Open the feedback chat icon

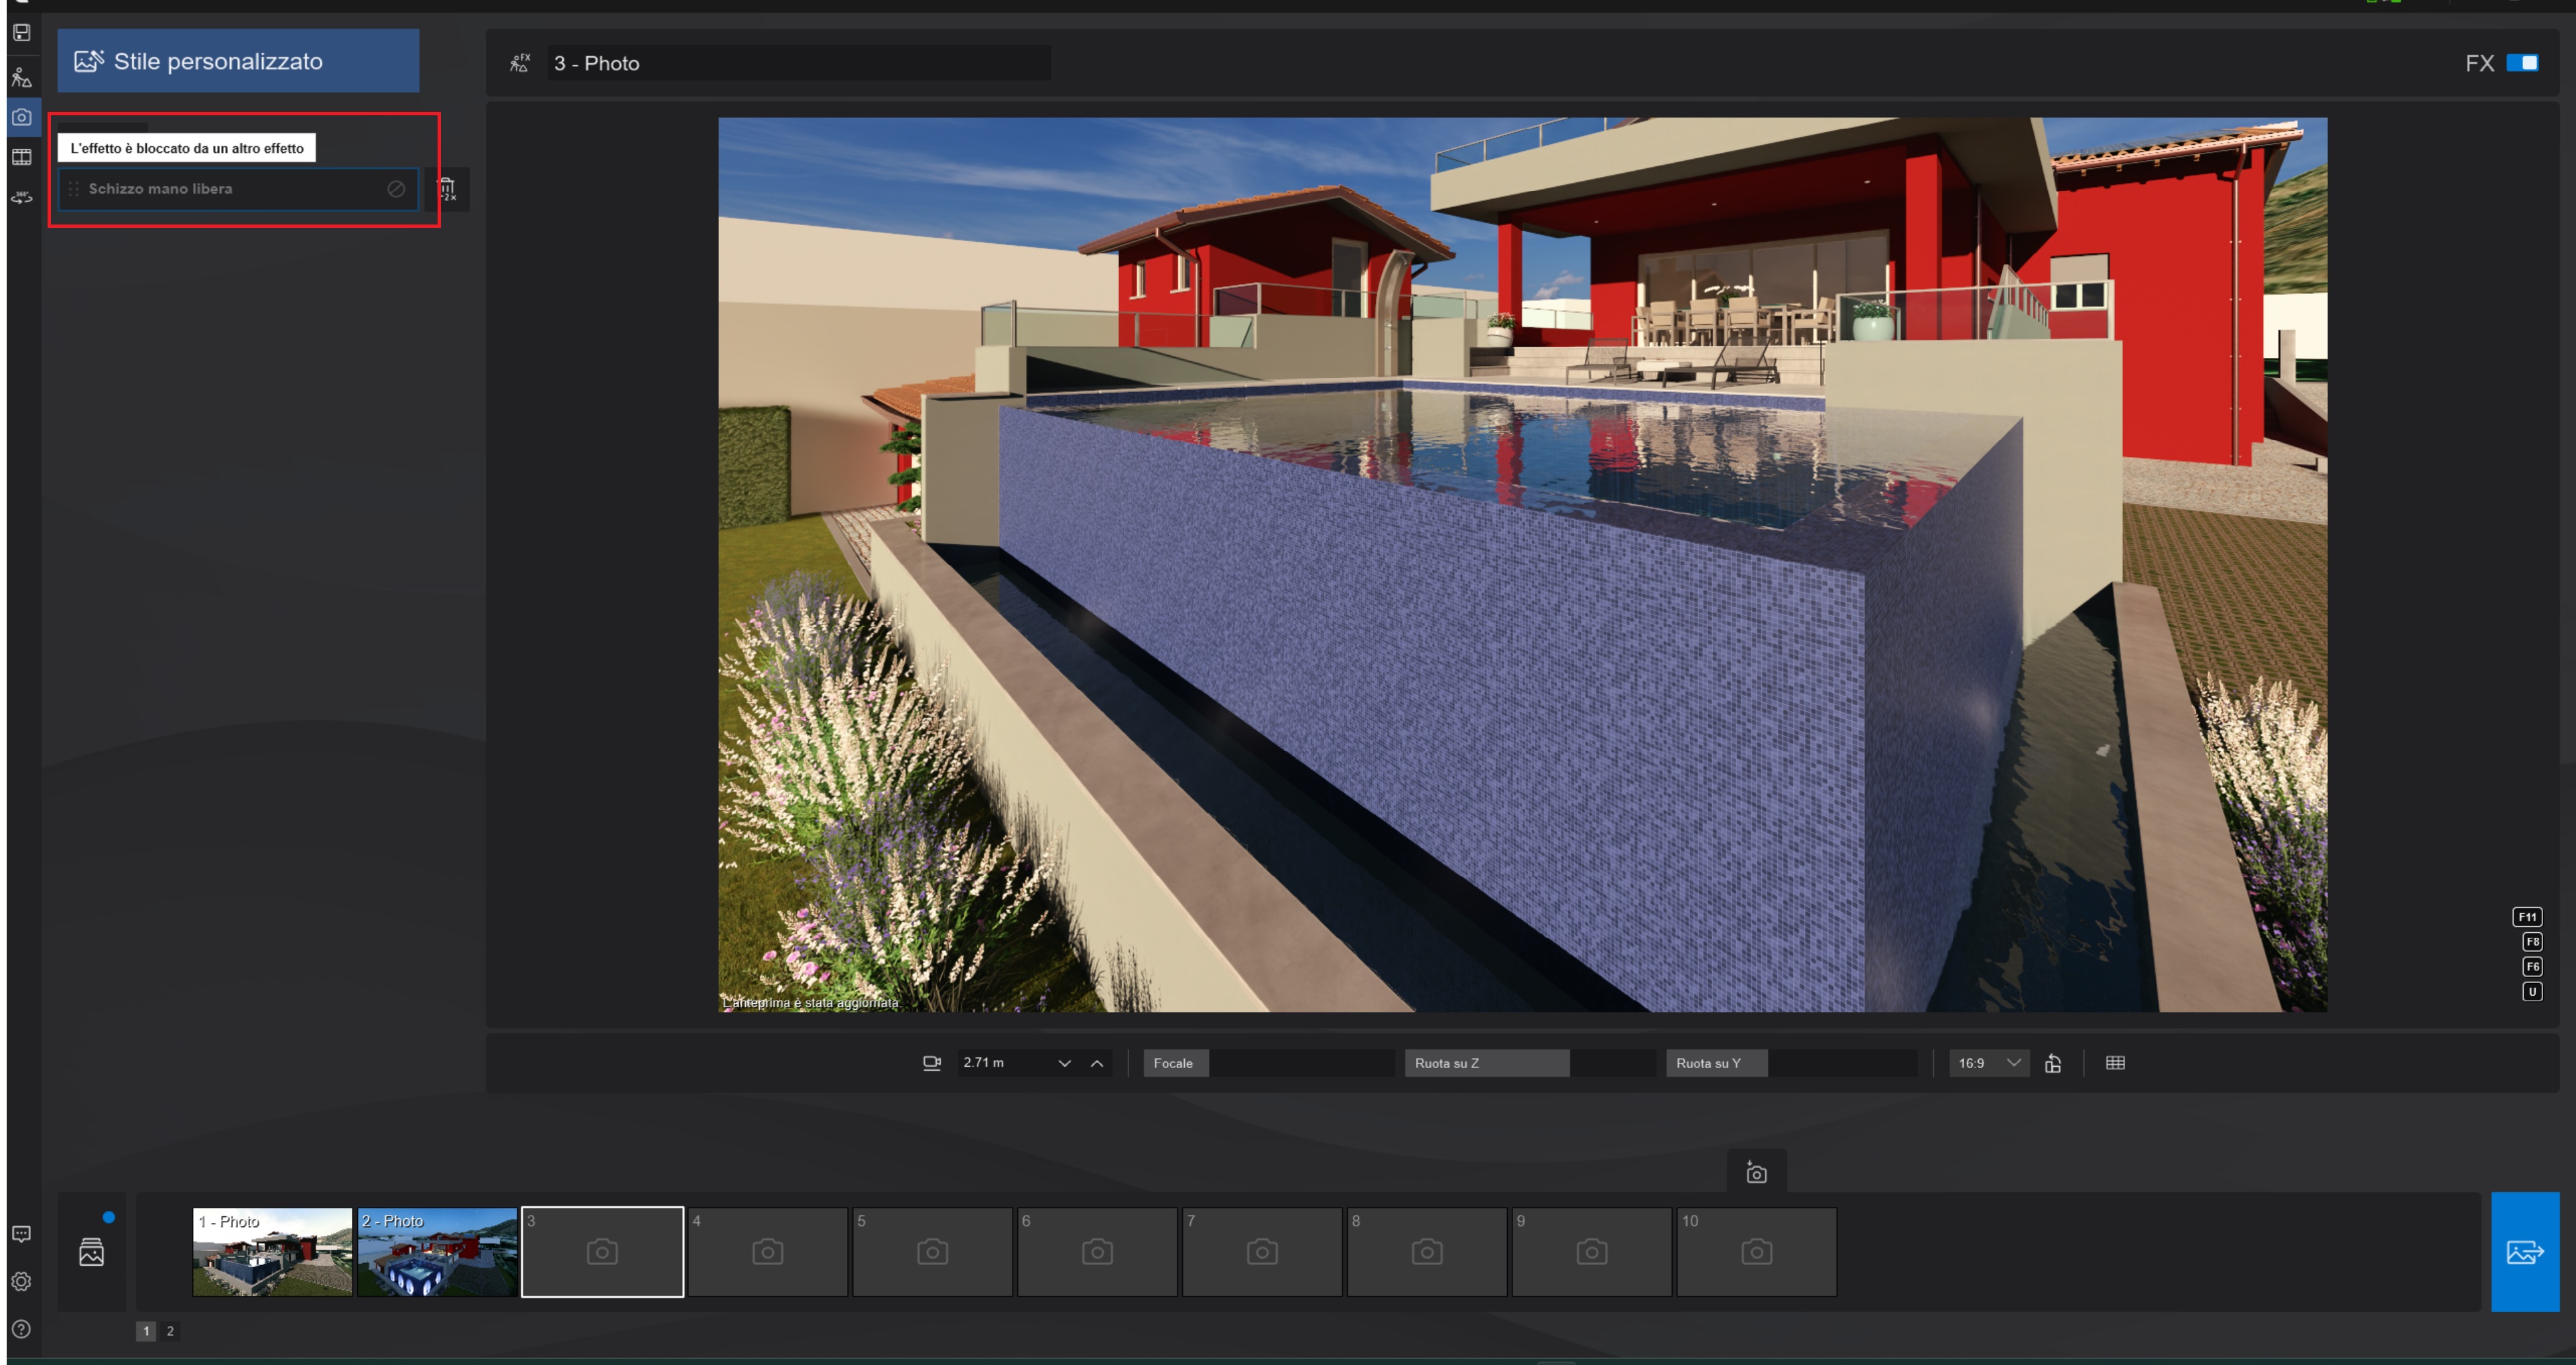(x=21, y=1234)
